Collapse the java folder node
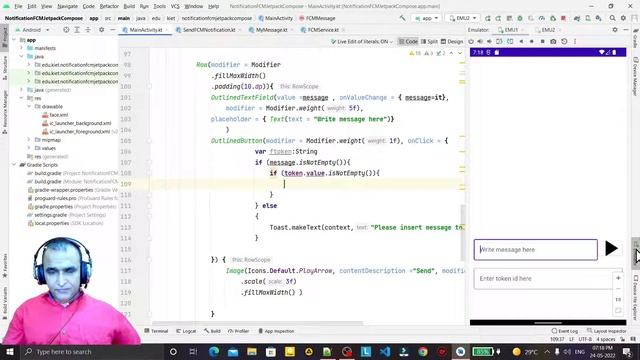Viewport: 640px width, 360px height. [x=22, y=56]
